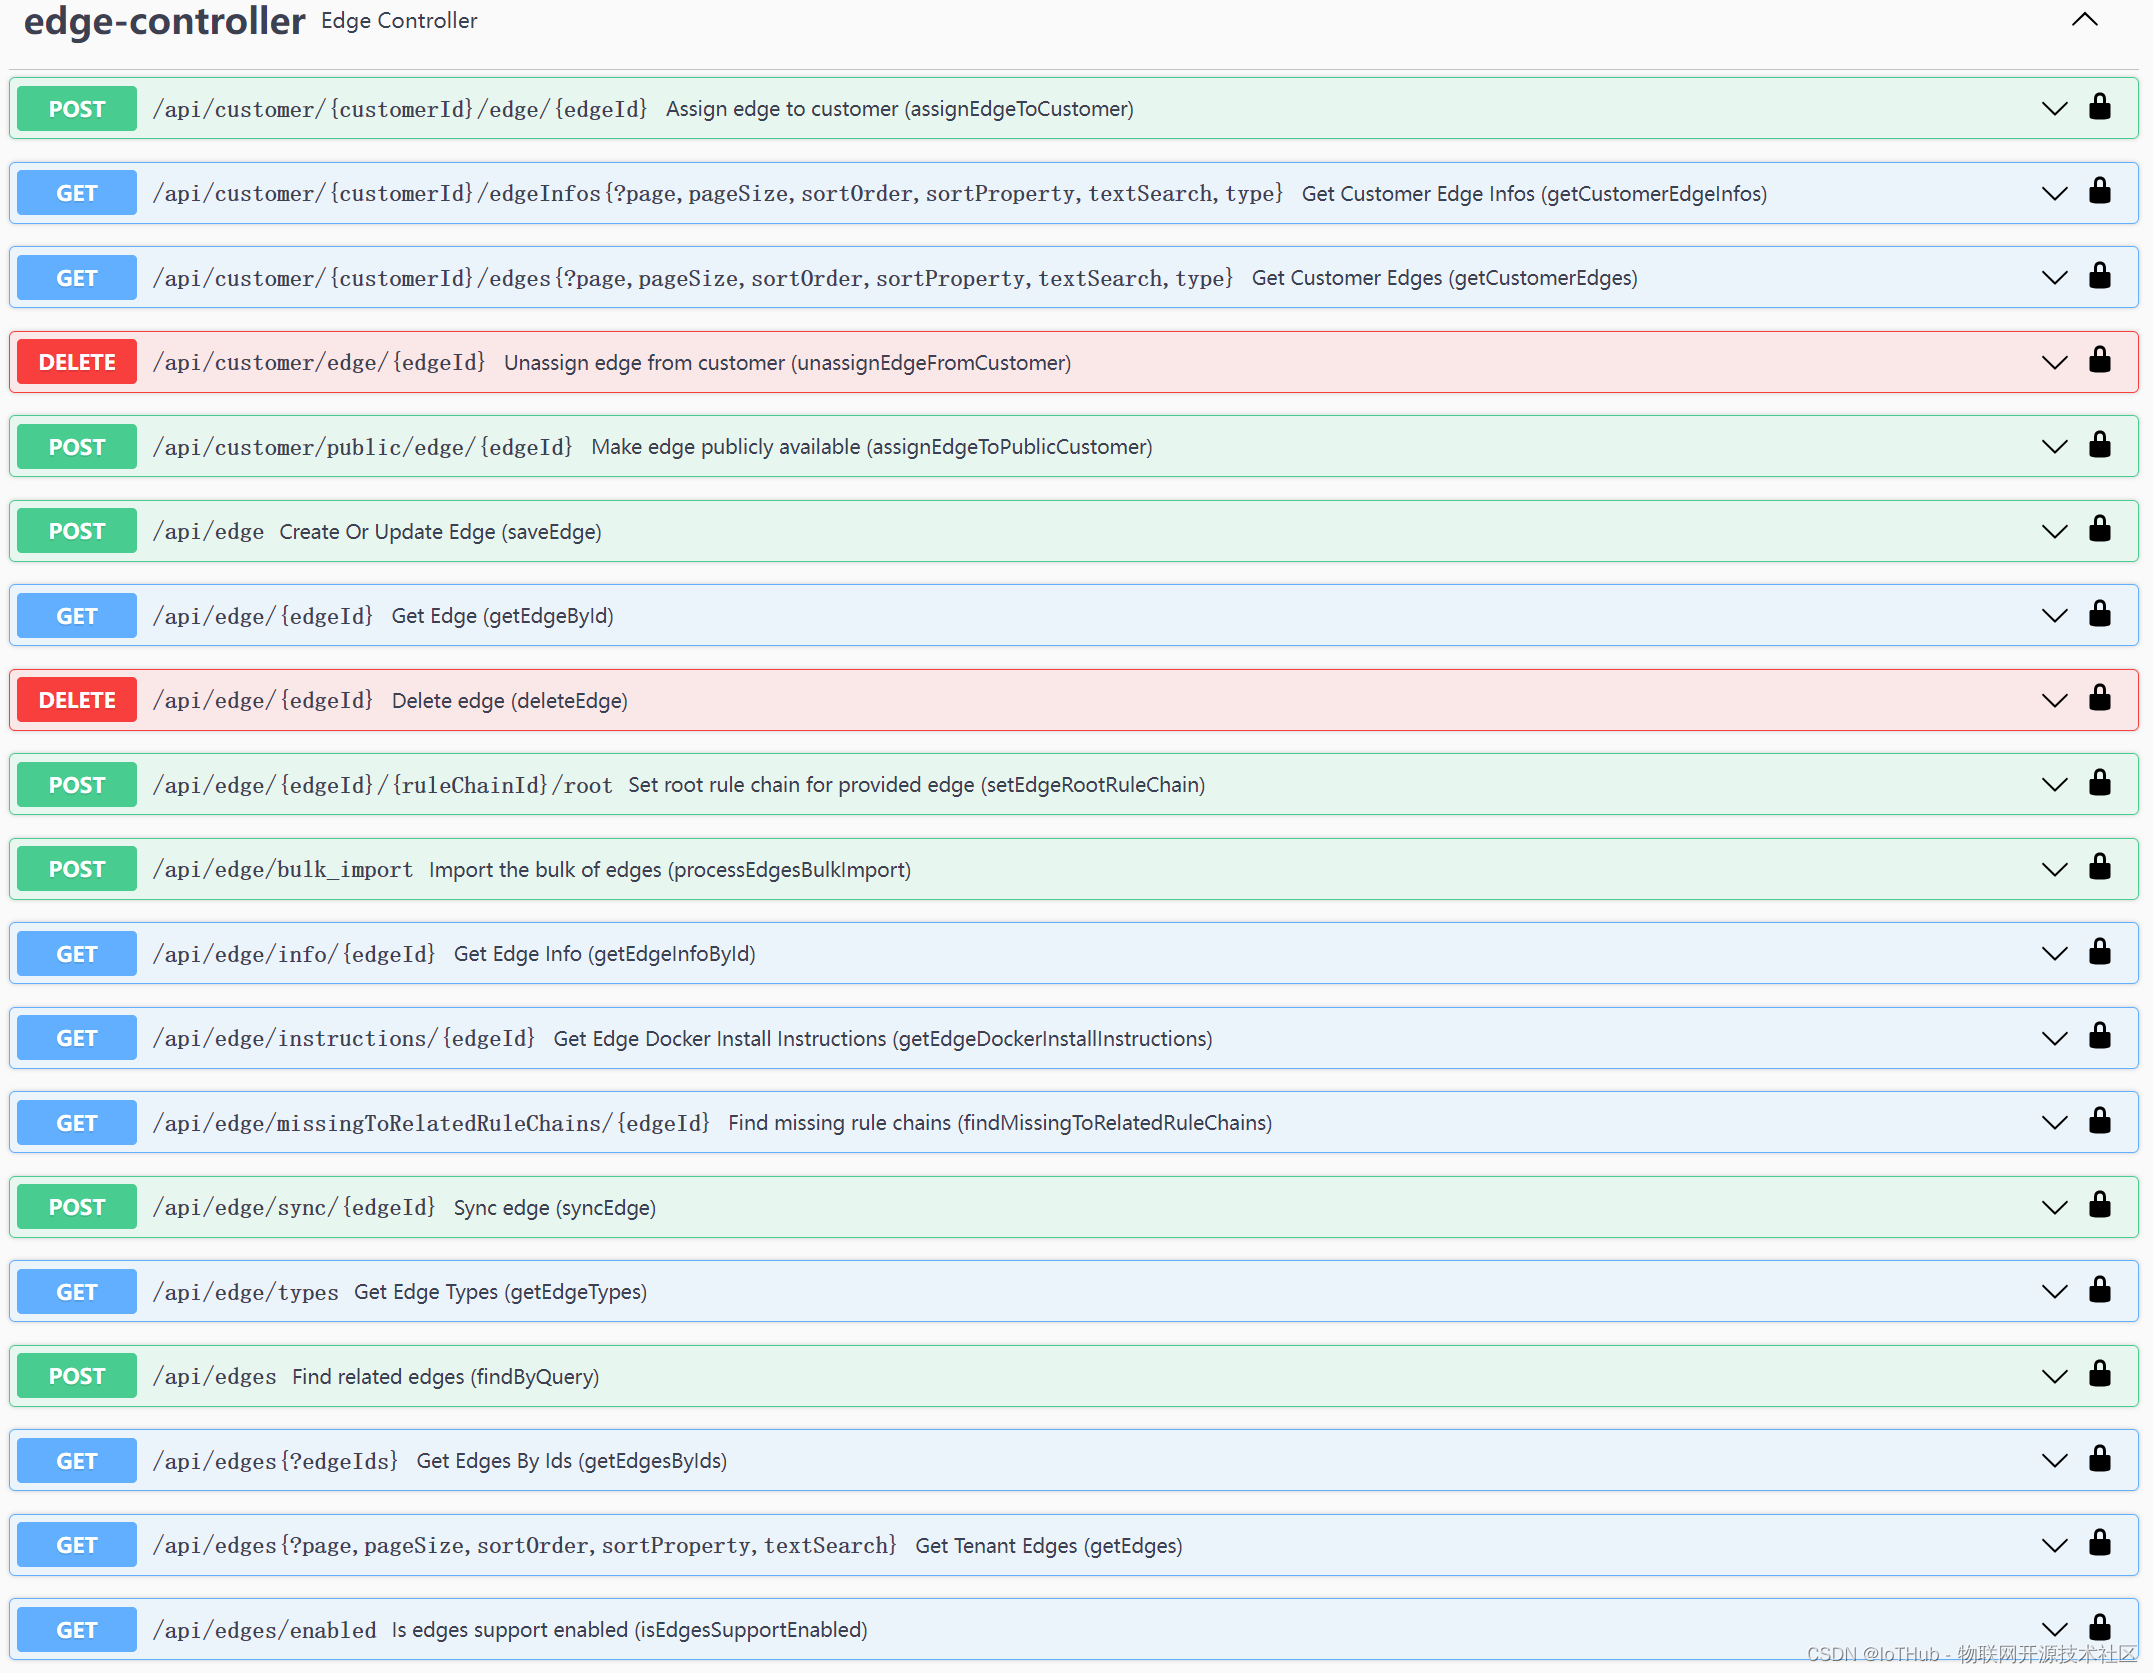2153x1673 pixels.
Task: Expand chevron for Get Edge by Id
Action: 2054,615
